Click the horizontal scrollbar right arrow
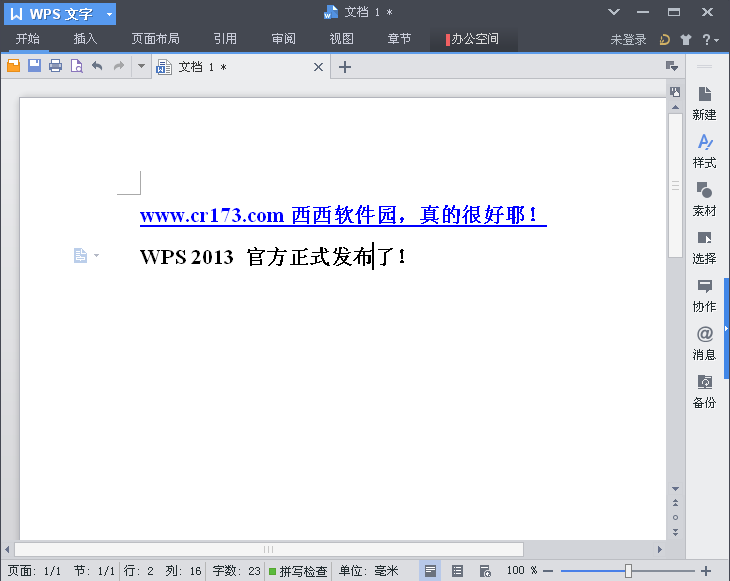The width and height of the screenshot is (730, 581). click(x=660, y=549)
